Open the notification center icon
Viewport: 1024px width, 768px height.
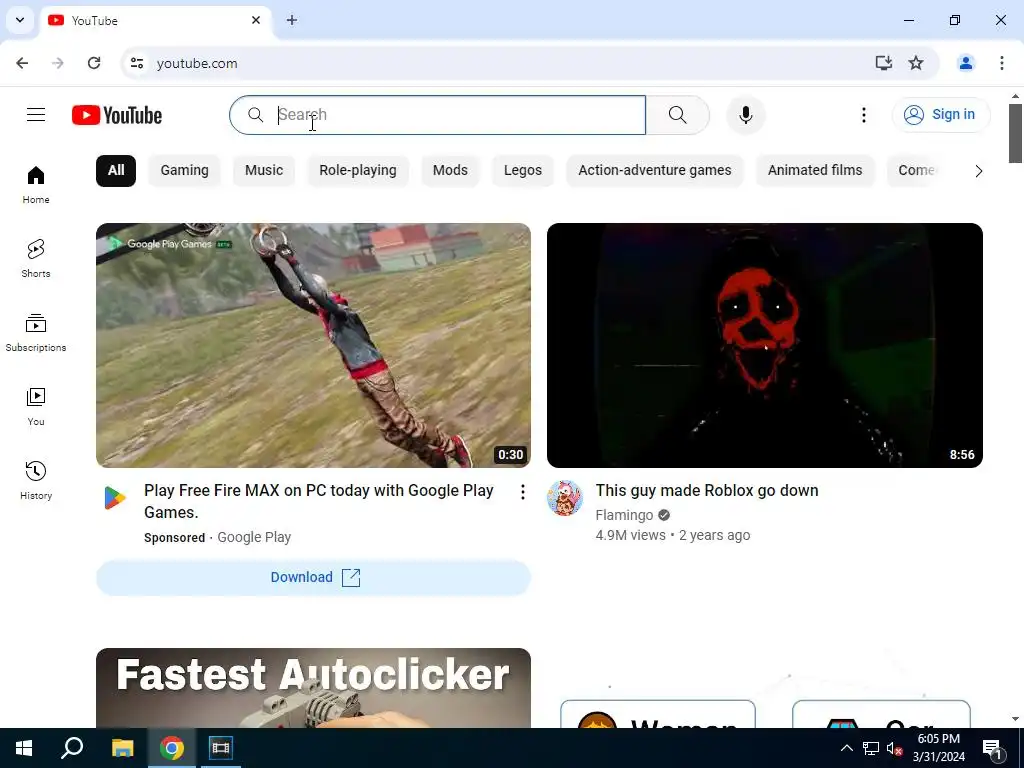pyautogui.click(x=992, y=749)
